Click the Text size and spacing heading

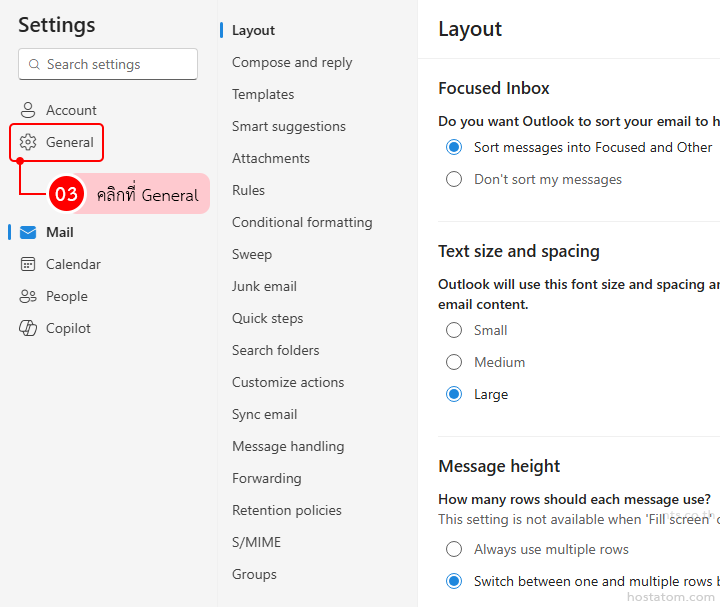click(519, 251)
